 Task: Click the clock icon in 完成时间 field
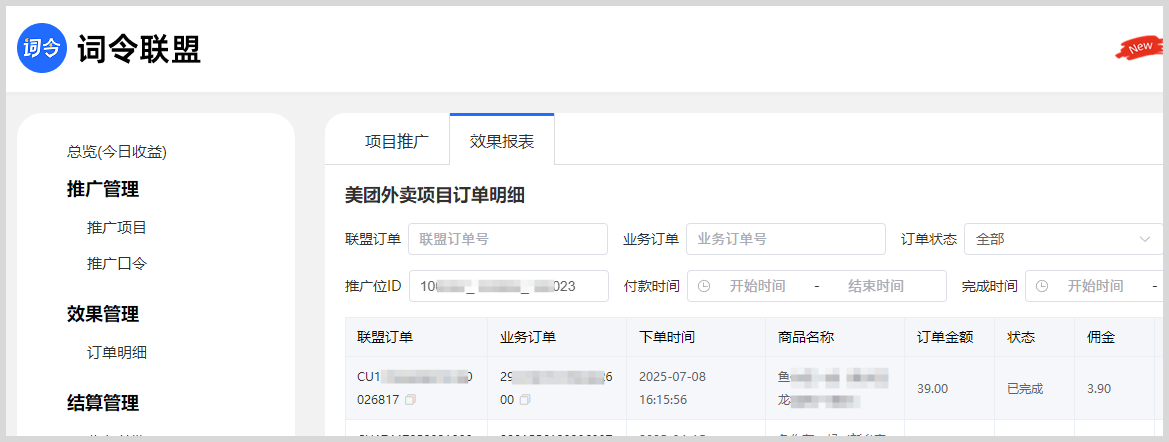pyautogui.click(x=1042, y=285)
